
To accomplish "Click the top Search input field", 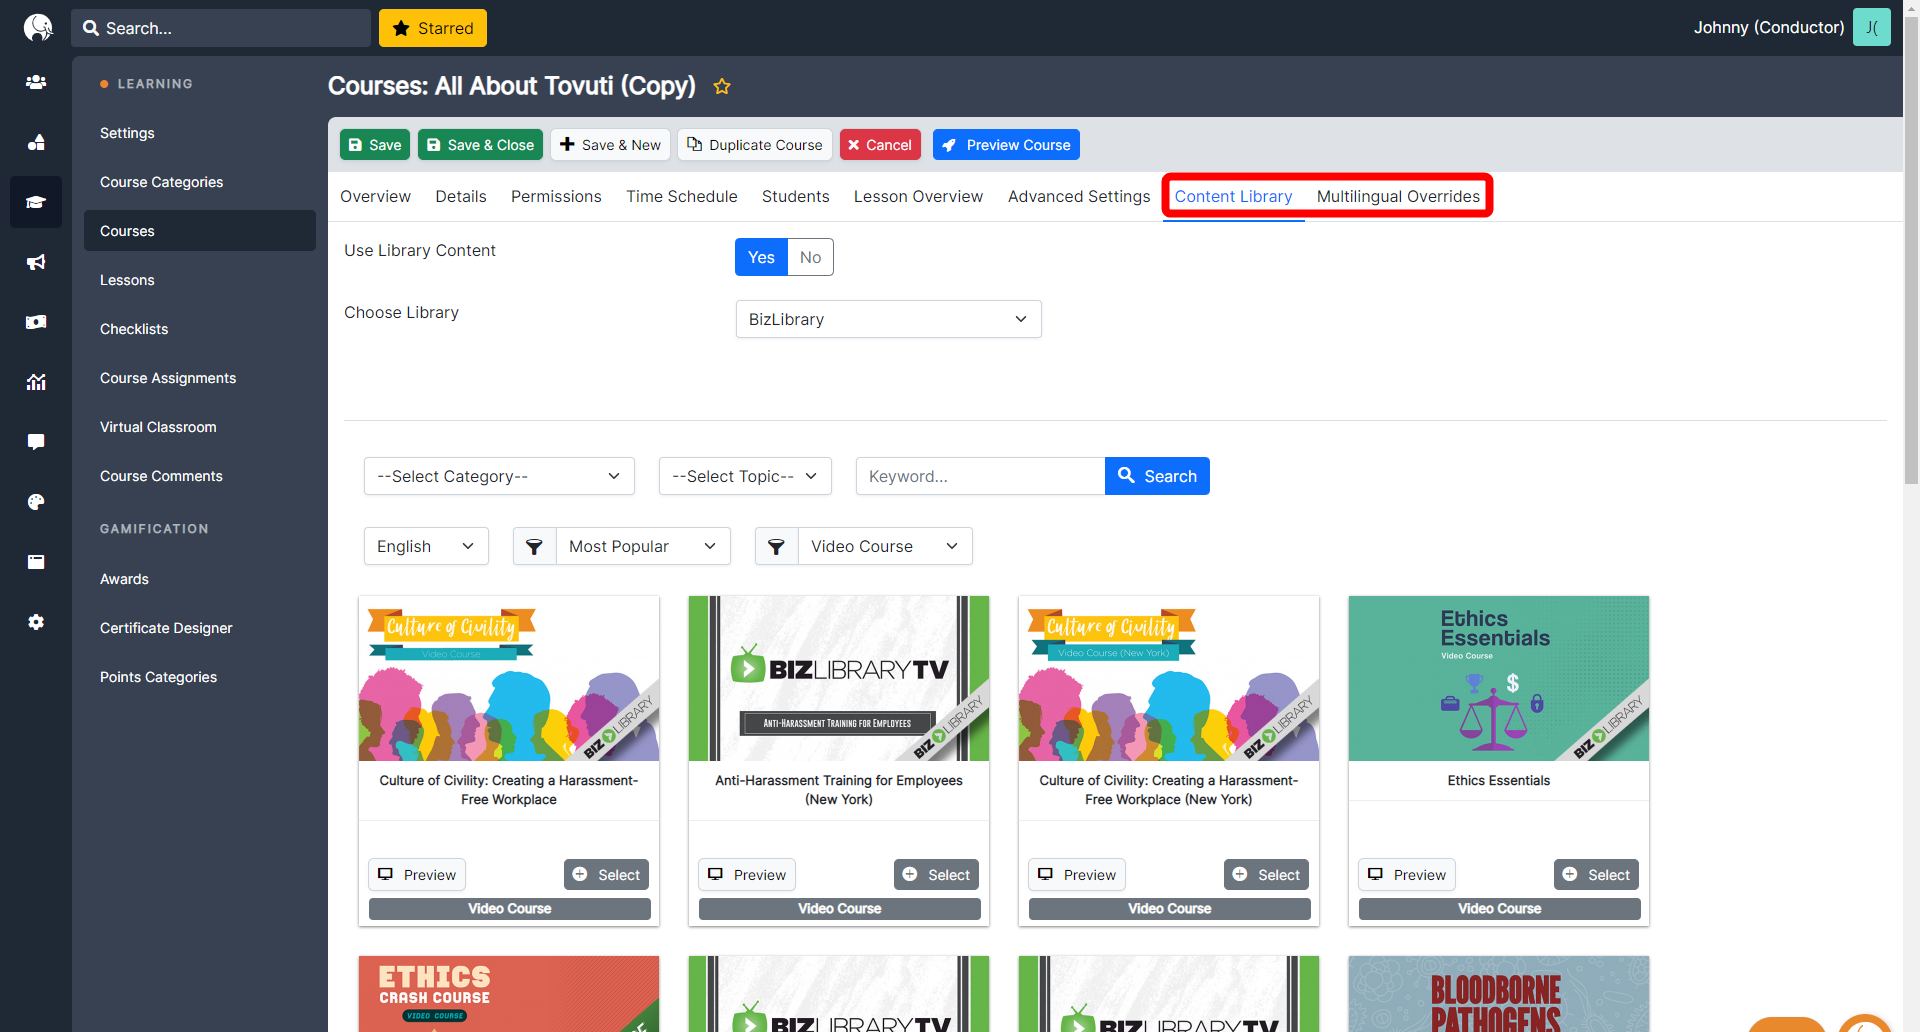I will 221,28.
